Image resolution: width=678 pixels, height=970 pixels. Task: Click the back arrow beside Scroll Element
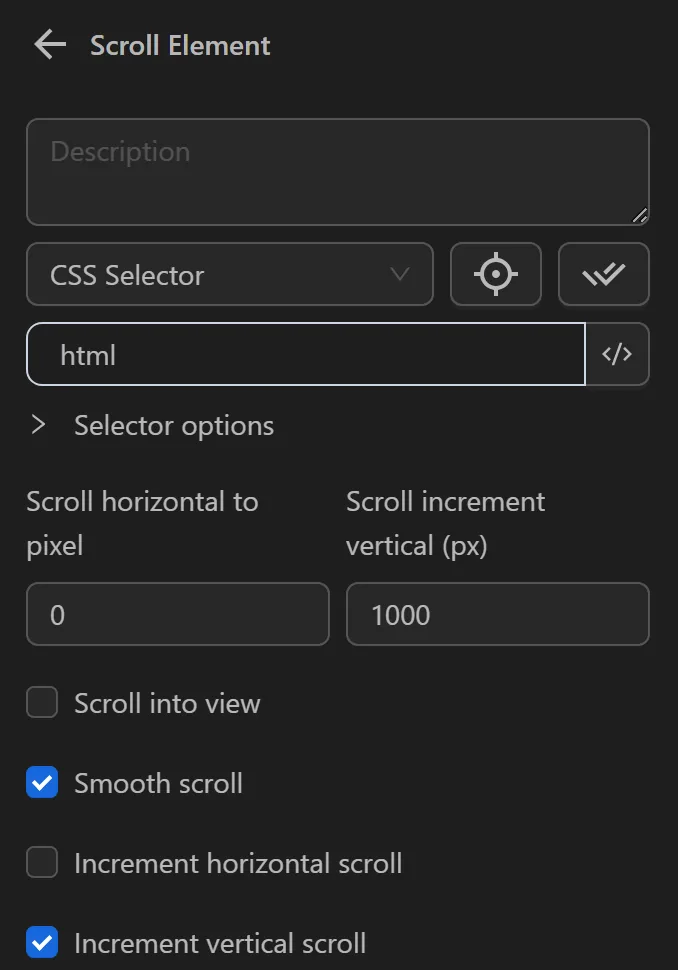pos(48,44)
